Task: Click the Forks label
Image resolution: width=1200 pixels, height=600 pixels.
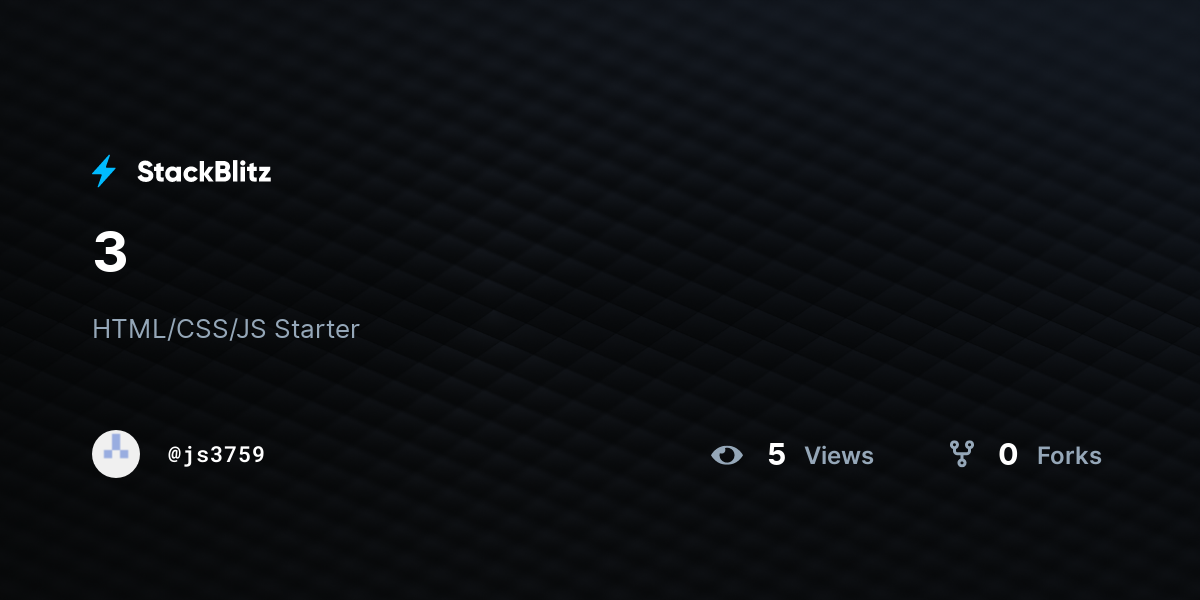Action: click(1069, 456)
